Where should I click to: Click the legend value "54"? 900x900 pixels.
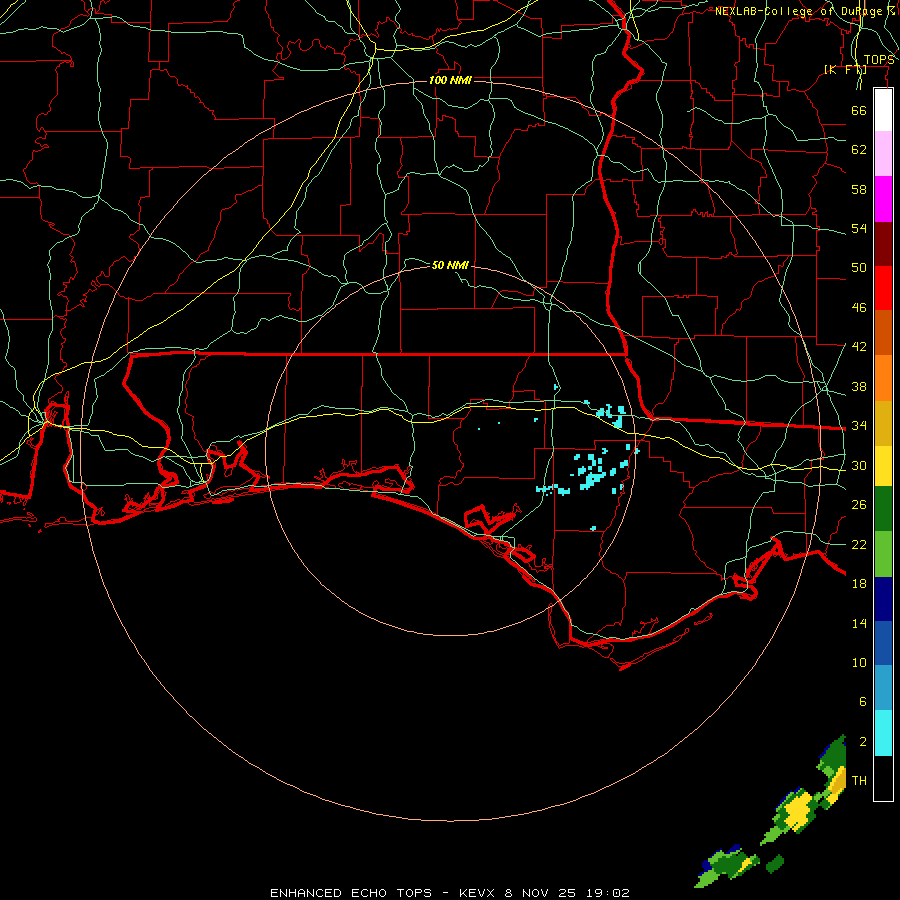[859, 228]
